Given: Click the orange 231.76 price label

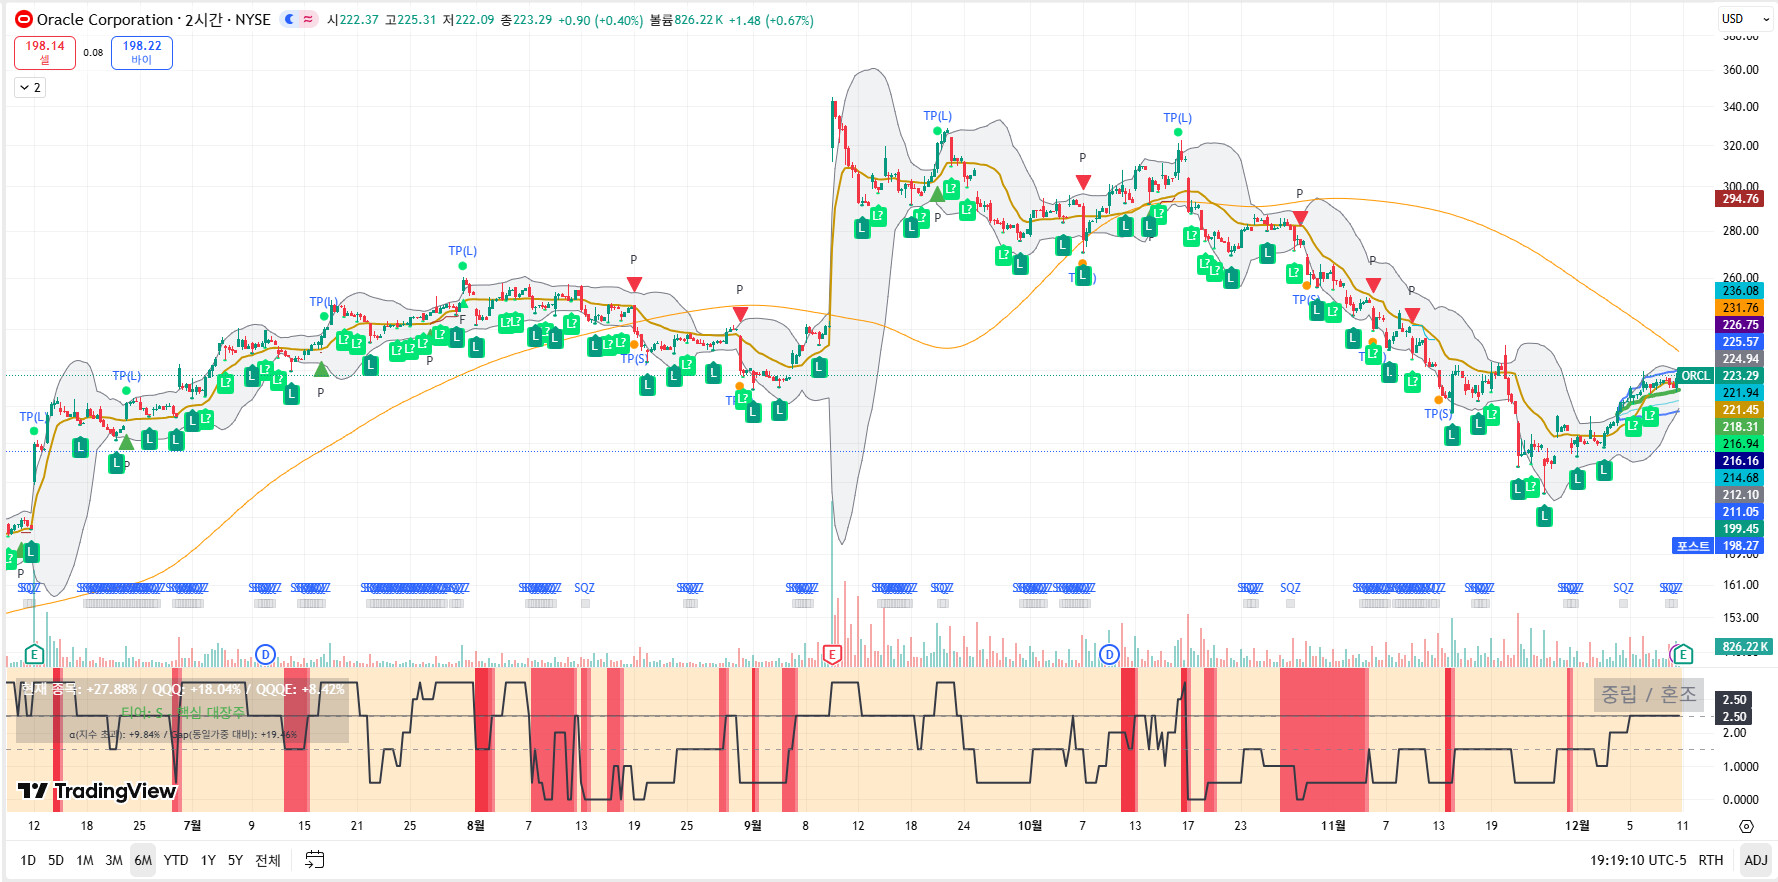Looking at the screenshot, I should coord(1740,308).
